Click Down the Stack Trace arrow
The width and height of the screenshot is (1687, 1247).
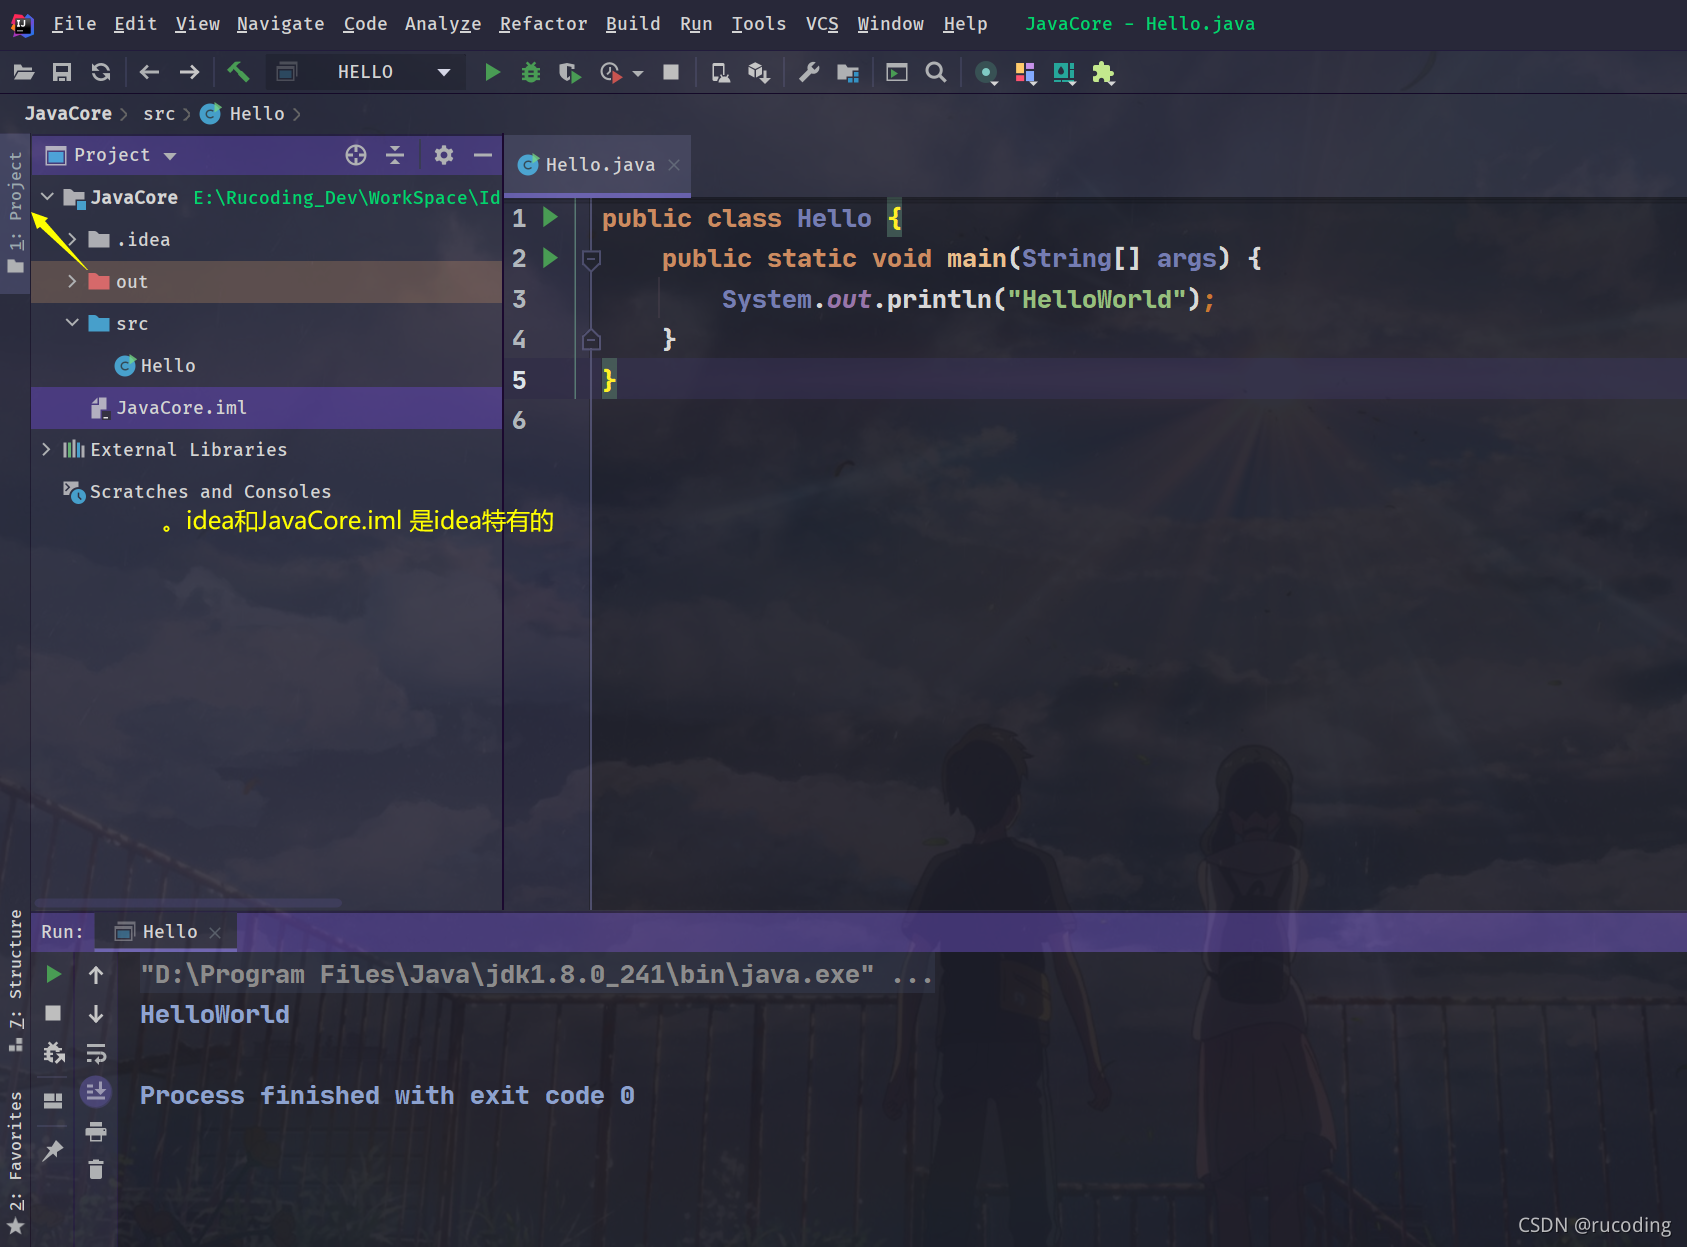96,1013
